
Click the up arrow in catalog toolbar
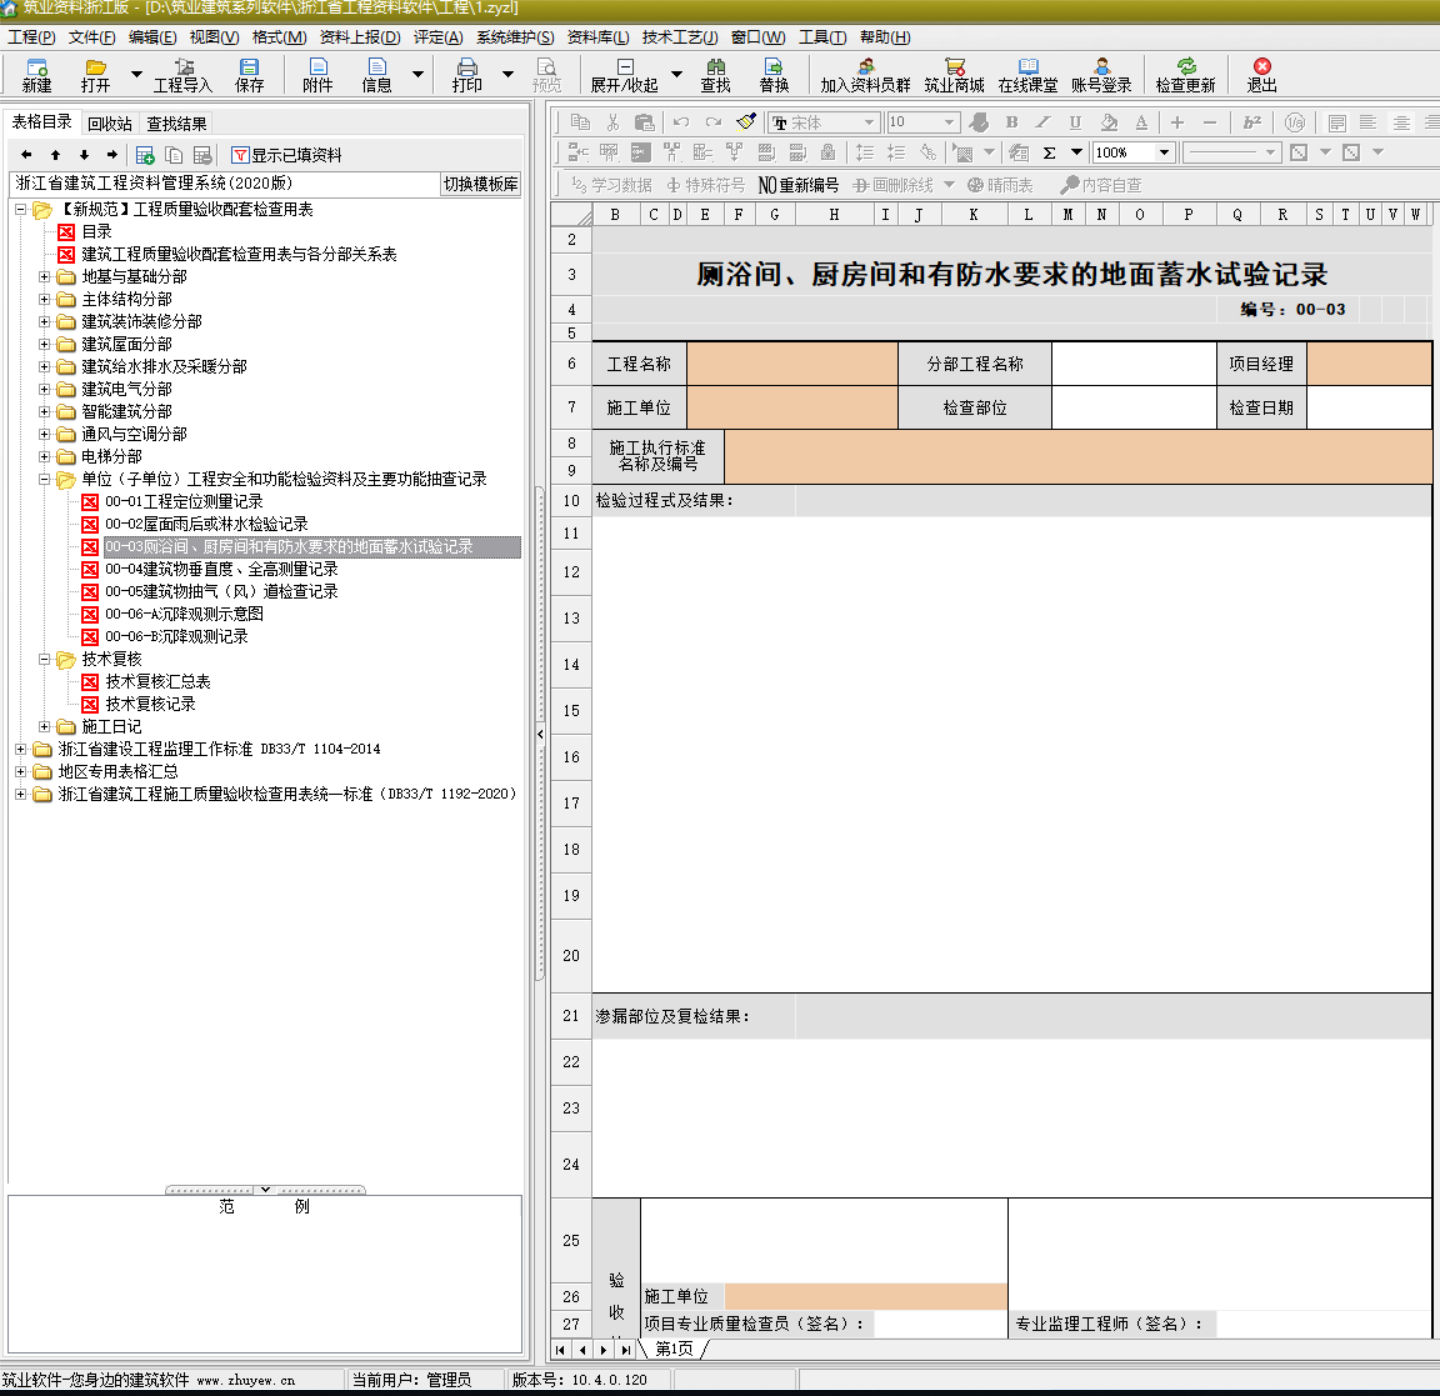[x=56, y=155]
